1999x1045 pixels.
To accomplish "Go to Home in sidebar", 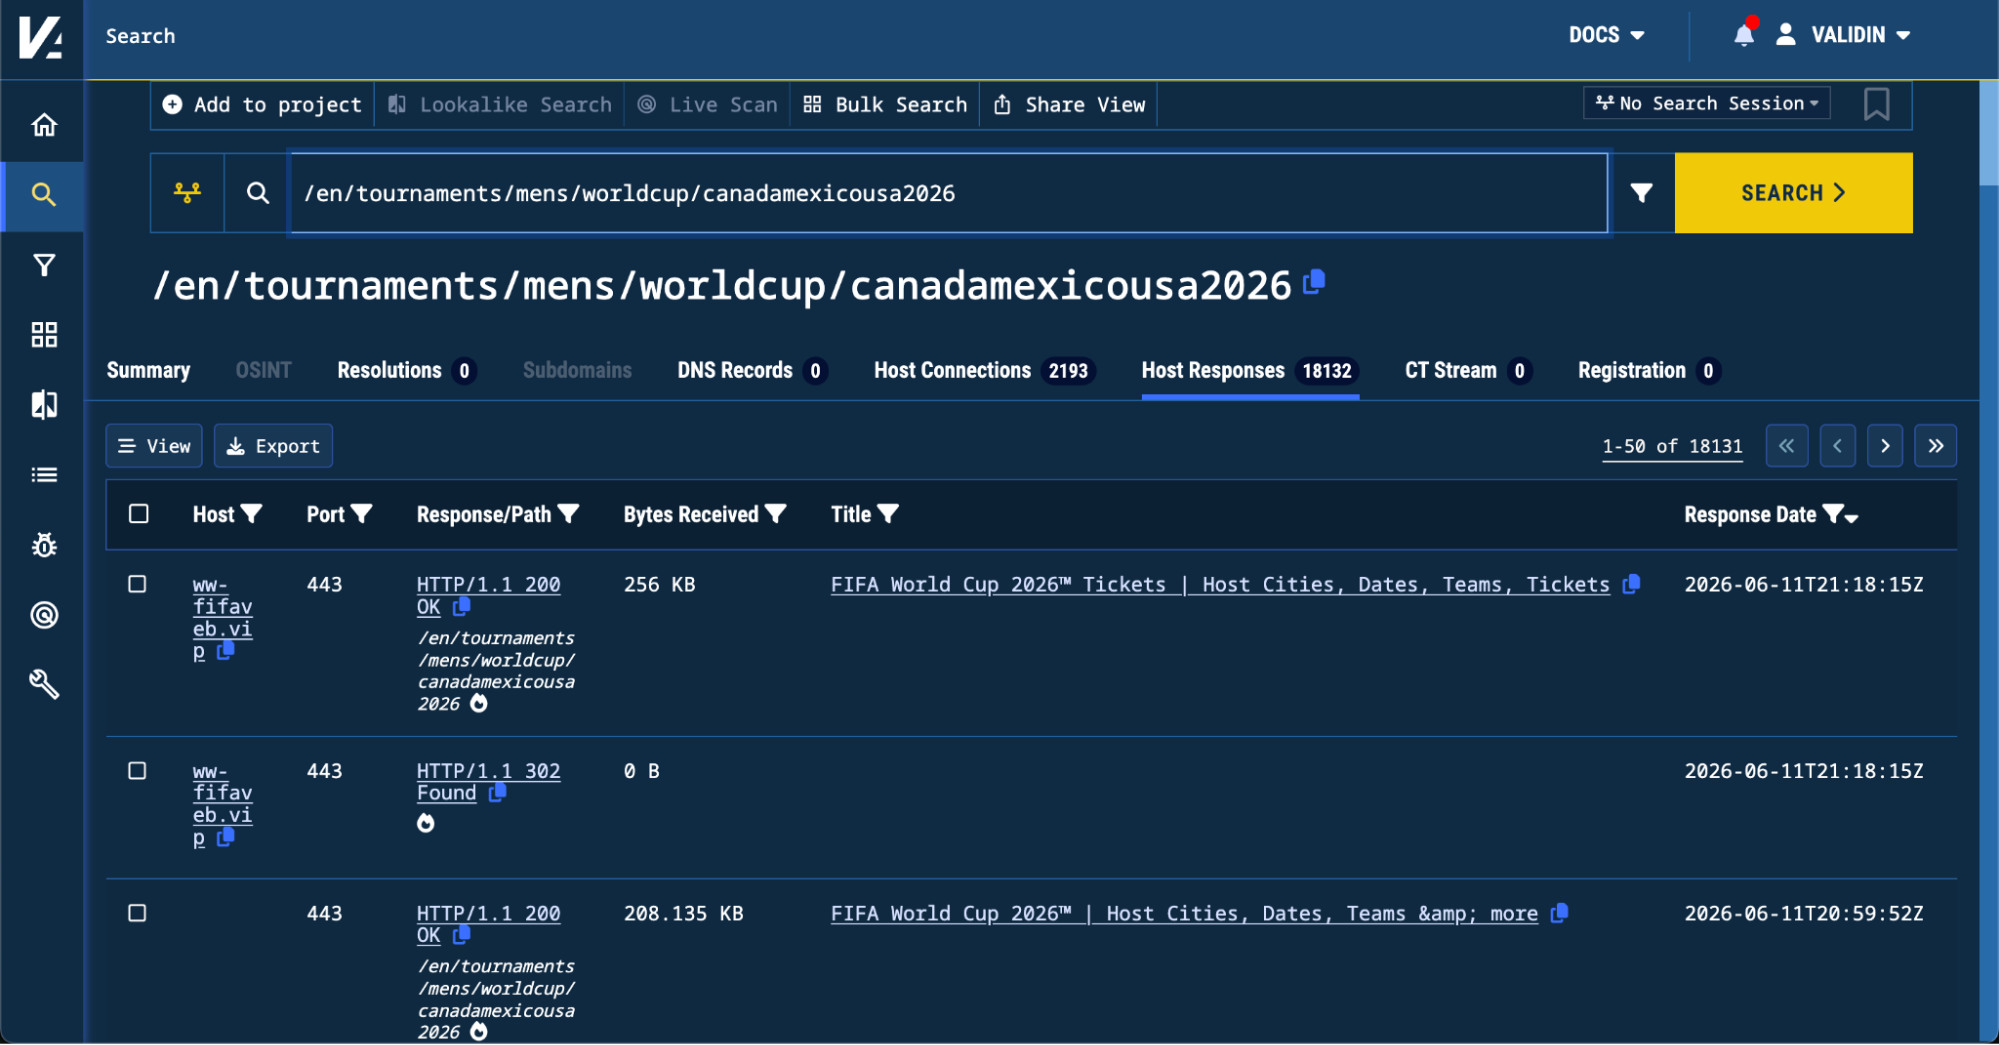I will click(44, 125).
